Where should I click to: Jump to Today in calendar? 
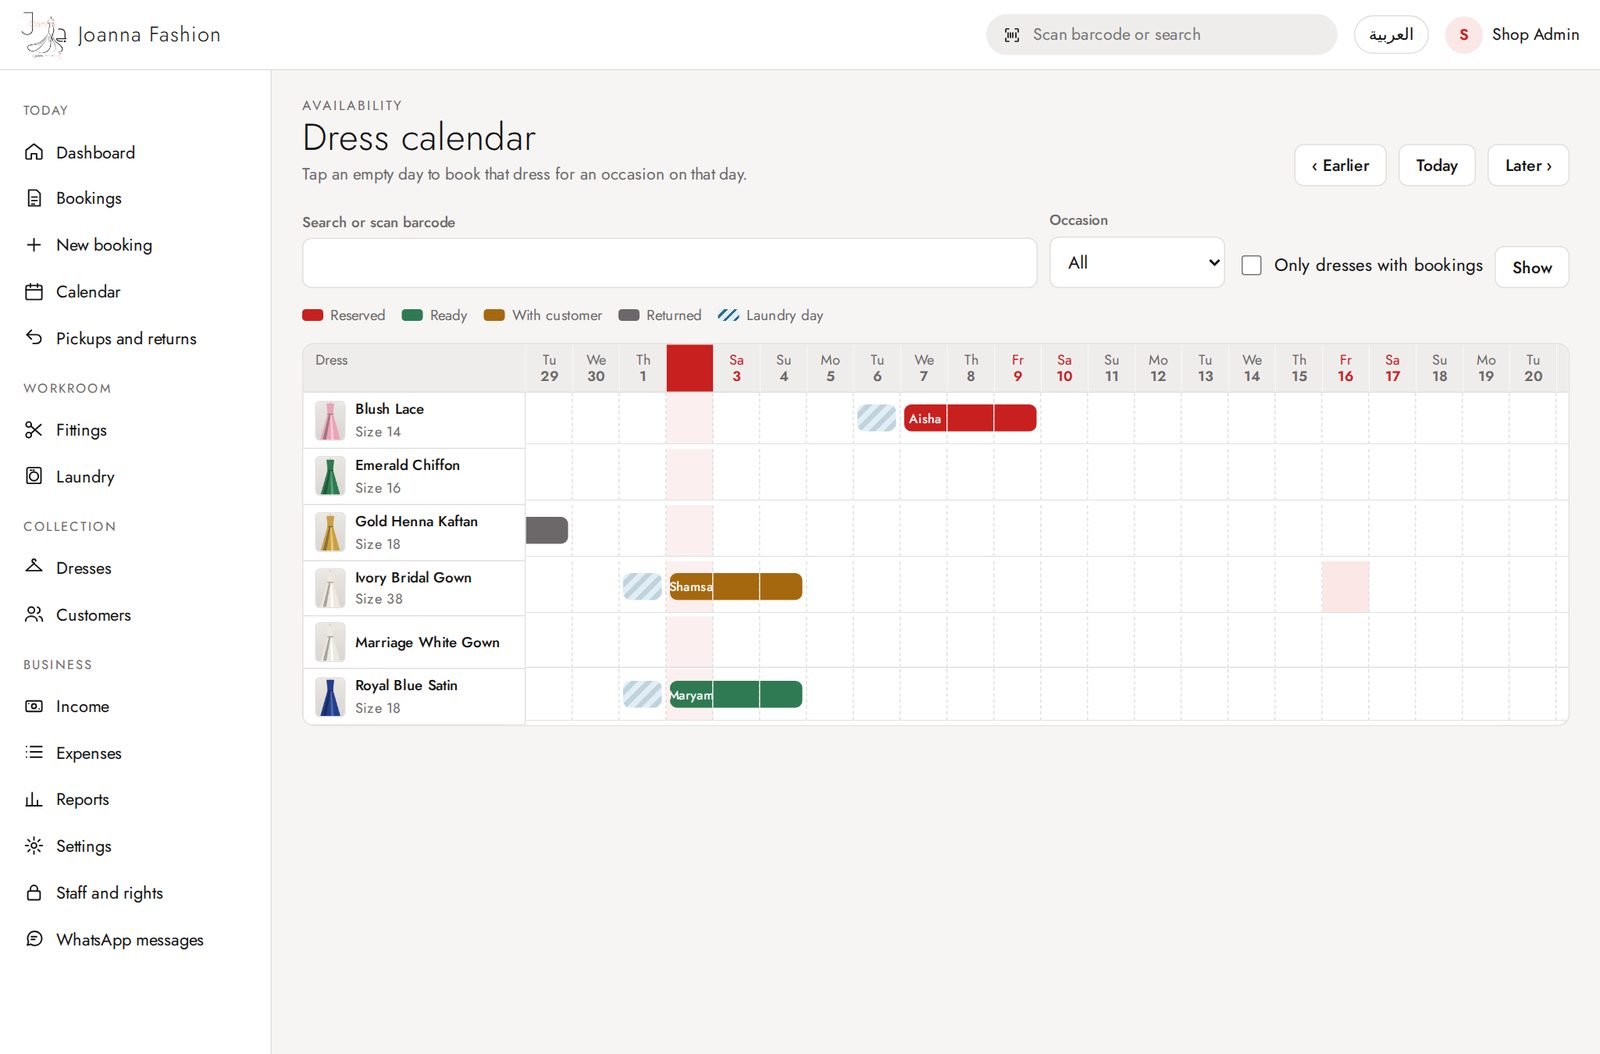click(x=1437, y=166)
